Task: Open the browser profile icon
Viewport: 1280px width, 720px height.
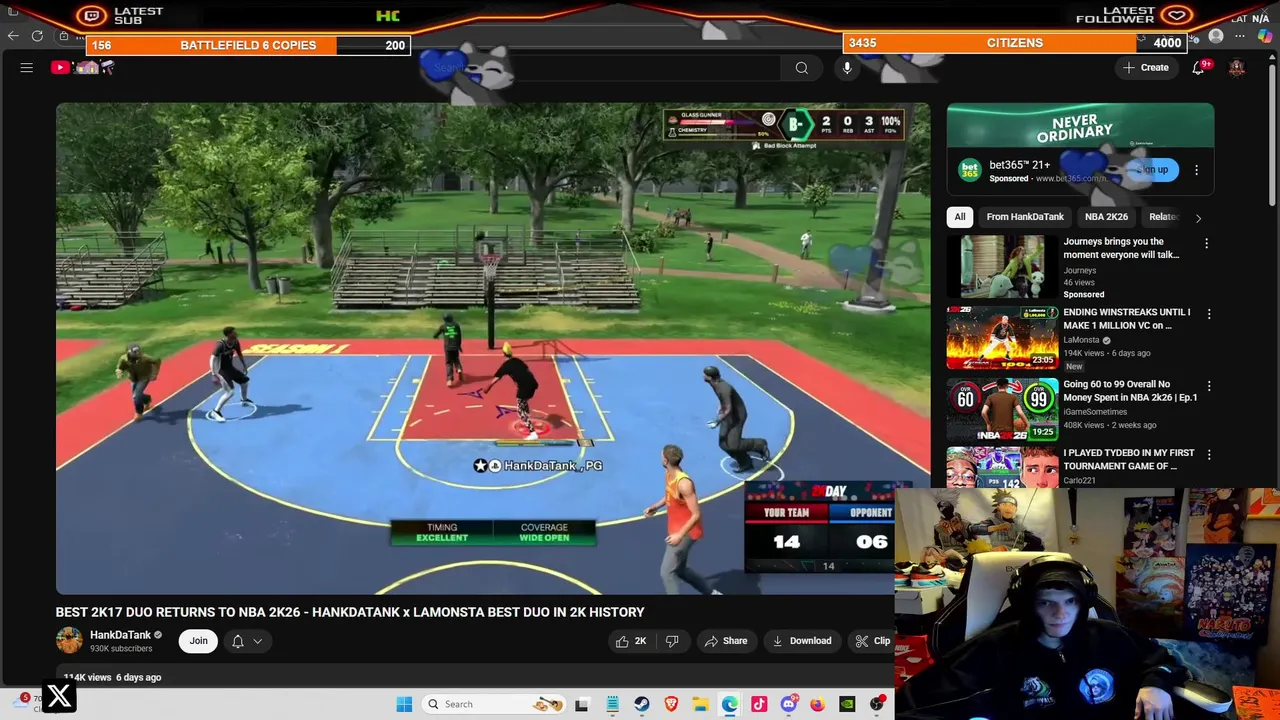Action: (x=1216, y=36)
